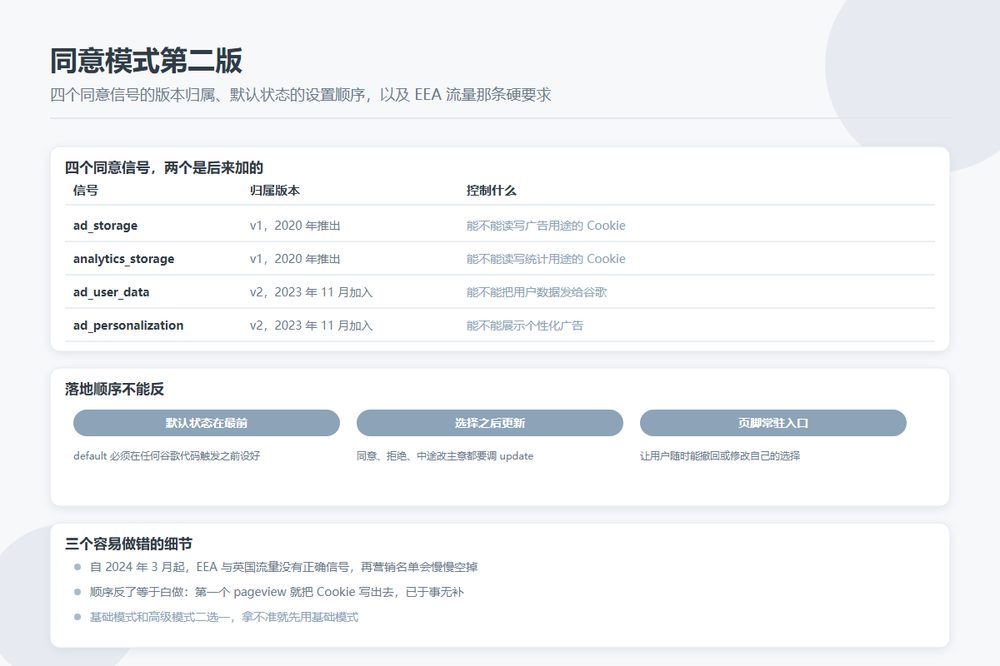This screenshot has height=666, width=1000.
Task: Click the version cell in the ad_storage row
Action: (295, 225)
